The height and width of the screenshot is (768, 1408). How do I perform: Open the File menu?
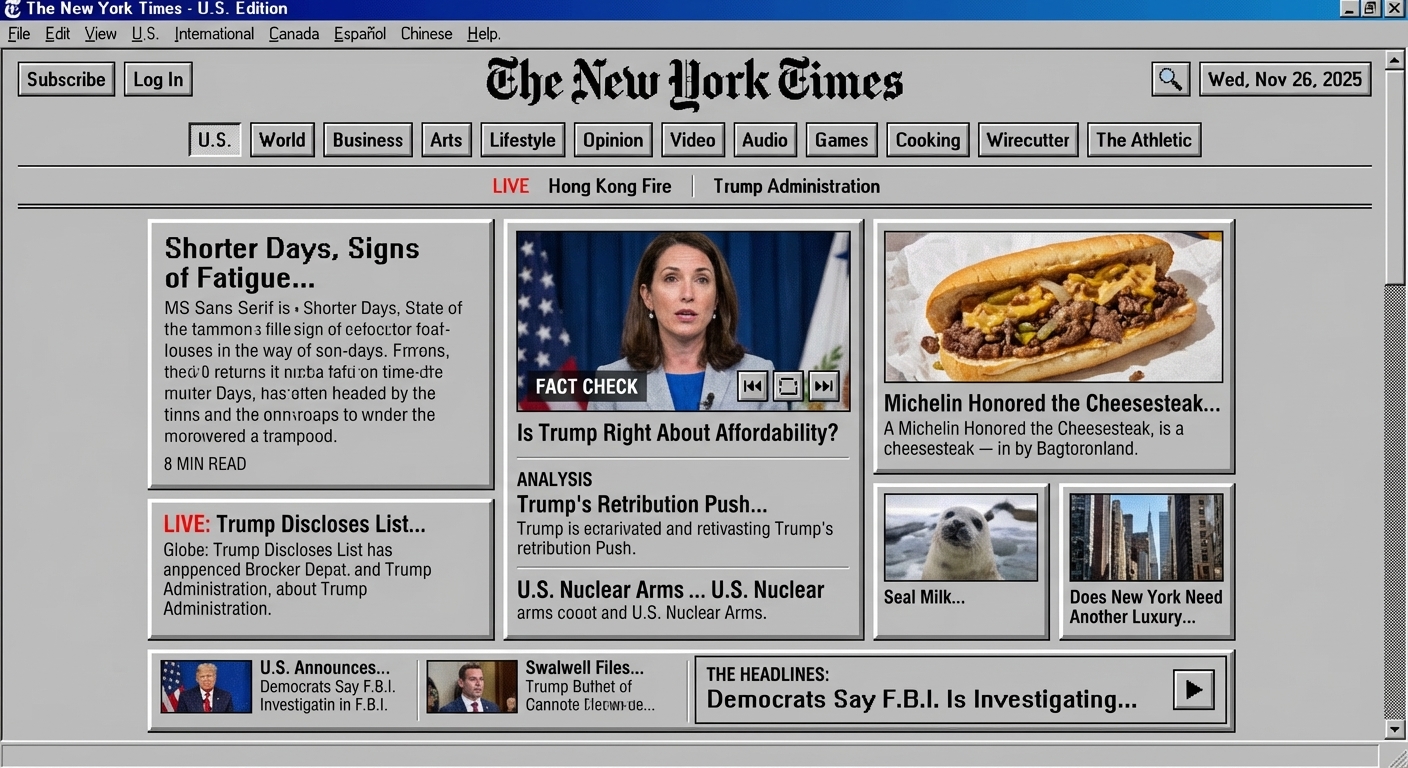coord(18,33)
